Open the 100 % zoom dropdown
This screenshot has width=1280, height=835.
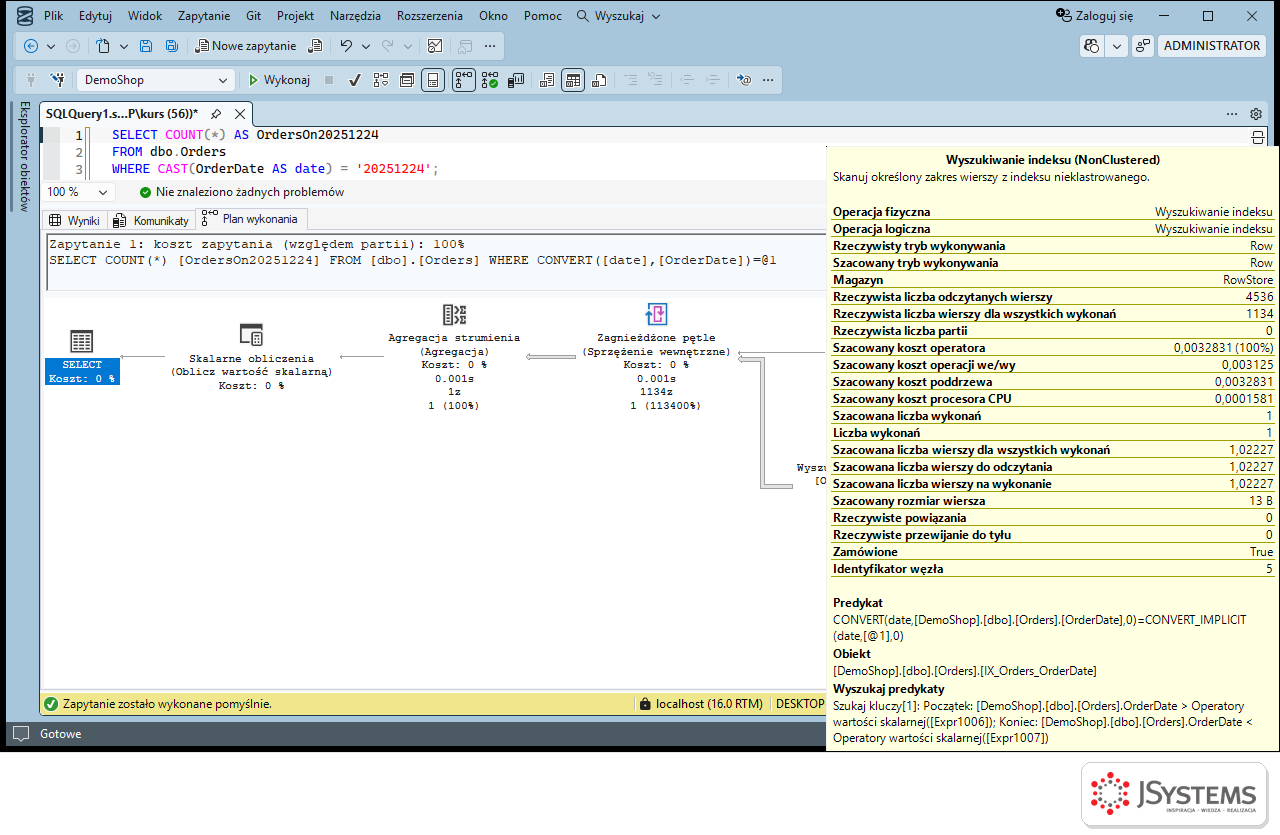79,192
